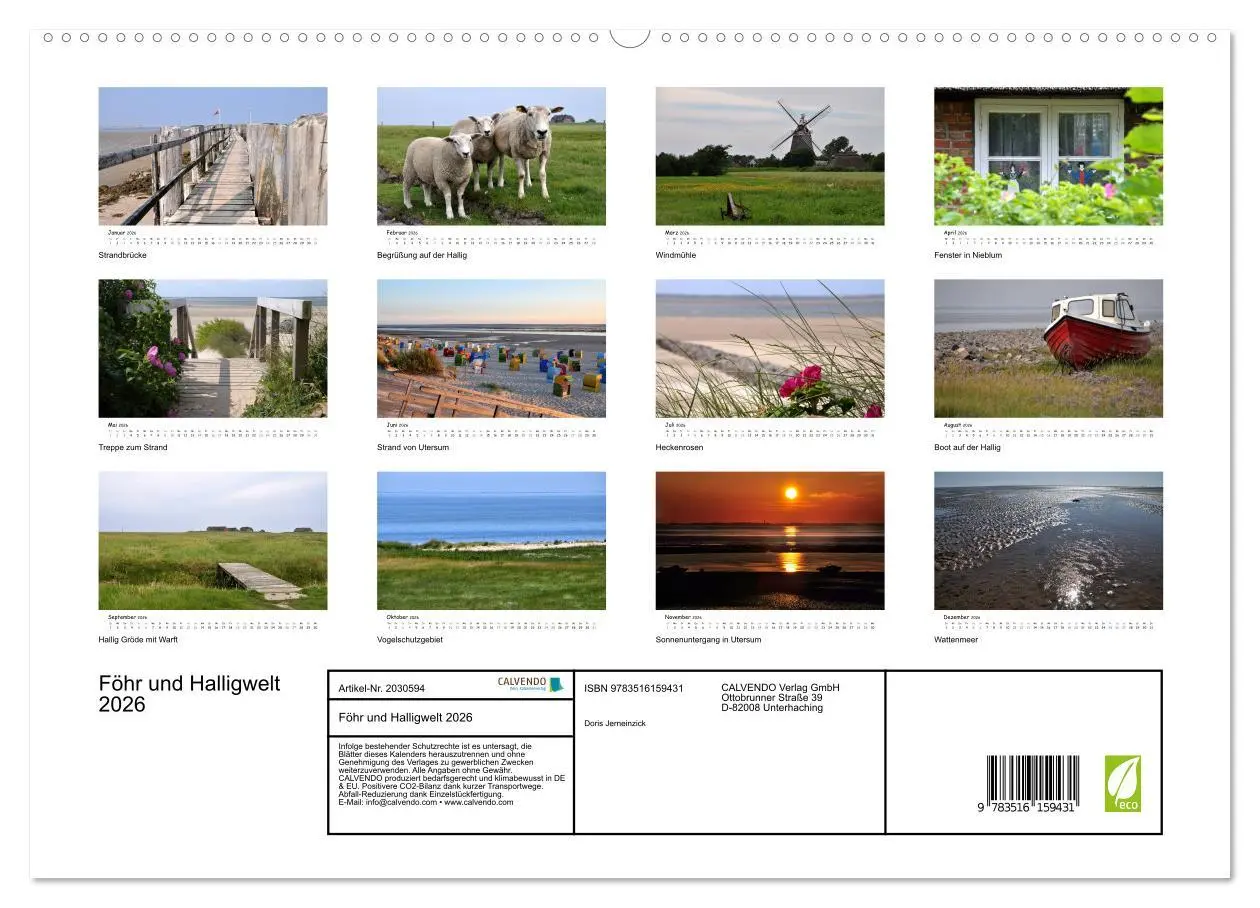This screenshot has width=1260, height=908.
Task: Click the caption 'Strand von Utersum'
Action: 413,447
